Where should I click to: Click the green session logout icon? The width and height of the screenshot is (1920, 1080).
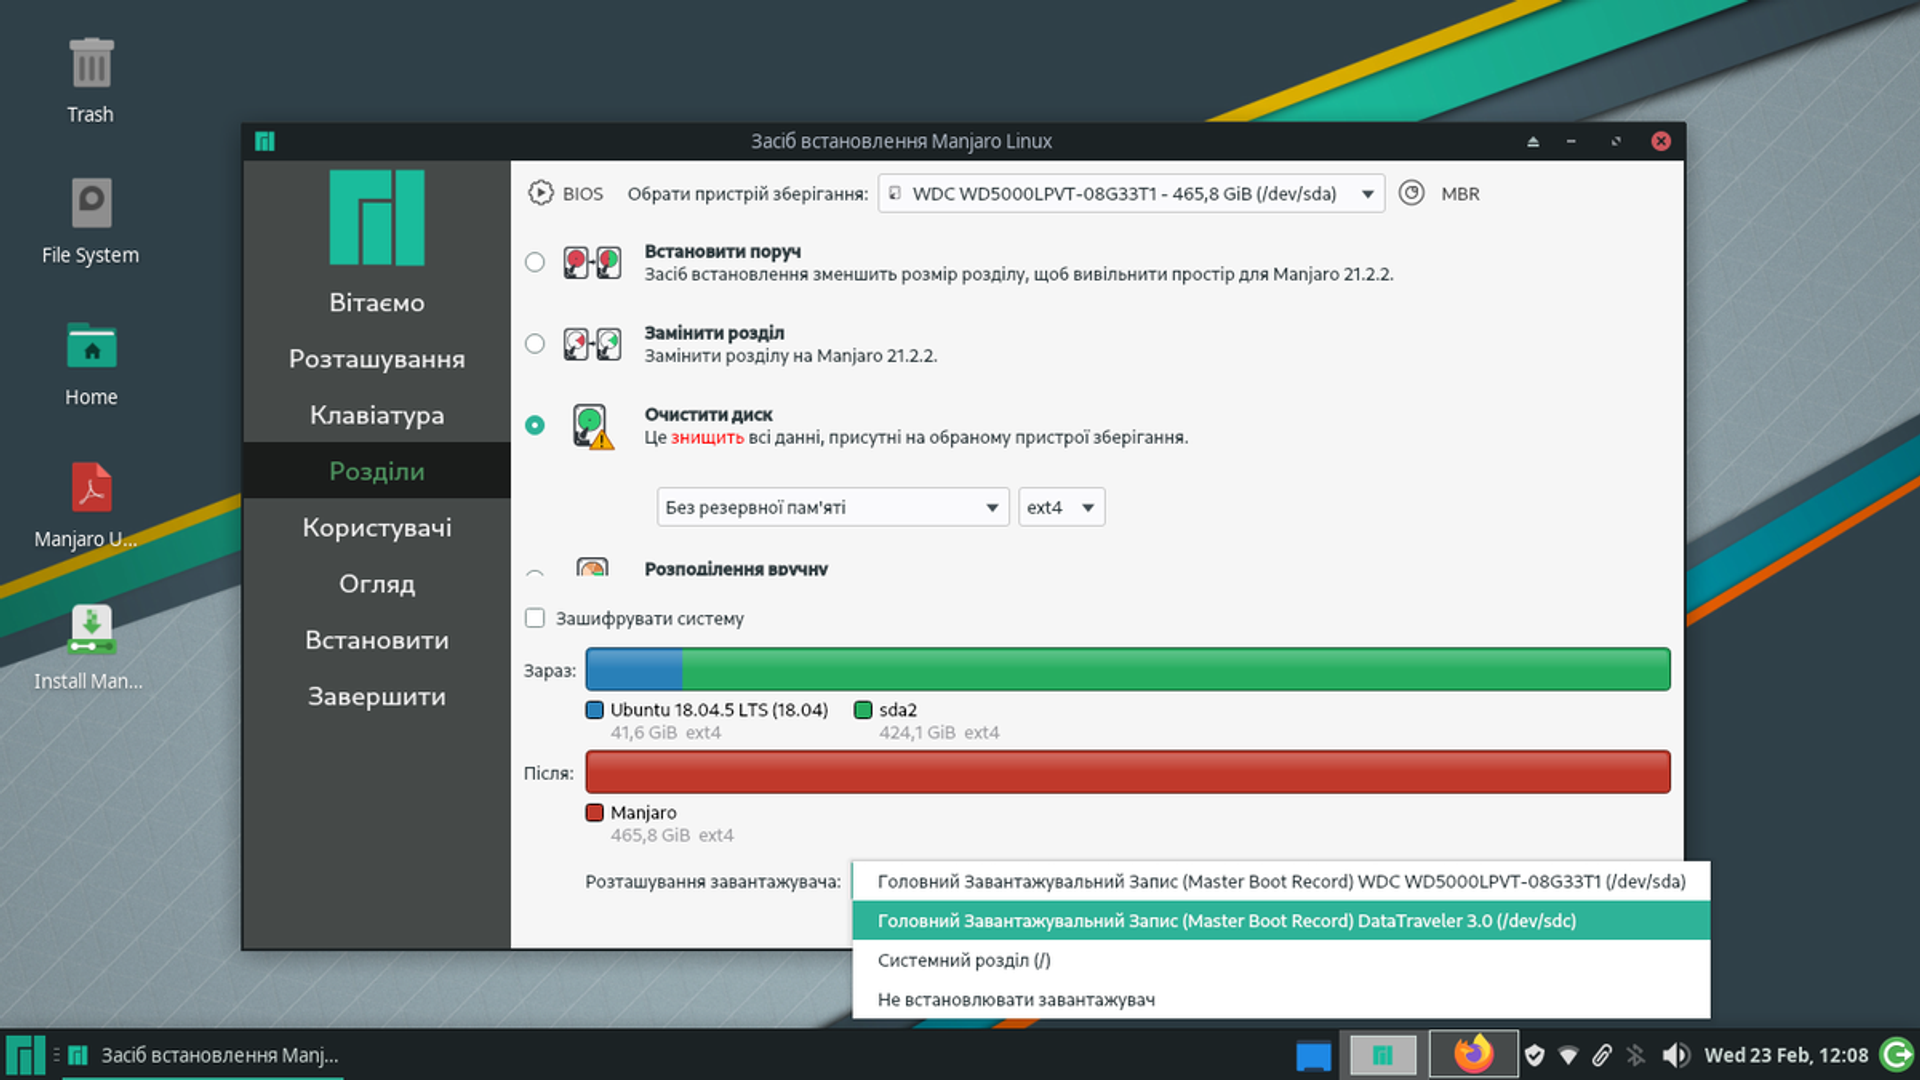1897,1055
